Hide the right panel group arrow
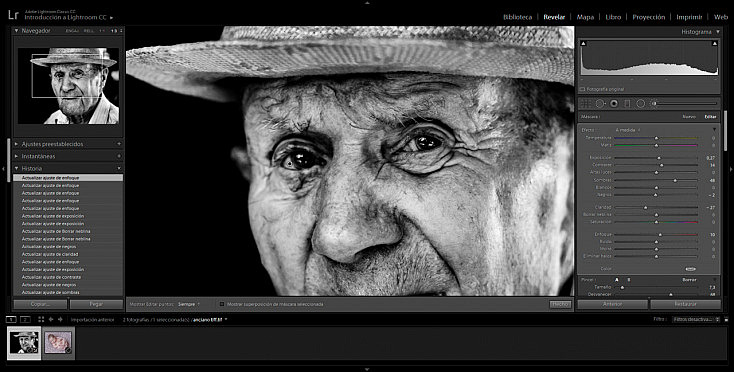Screen dimensions: 734x372 731,168
